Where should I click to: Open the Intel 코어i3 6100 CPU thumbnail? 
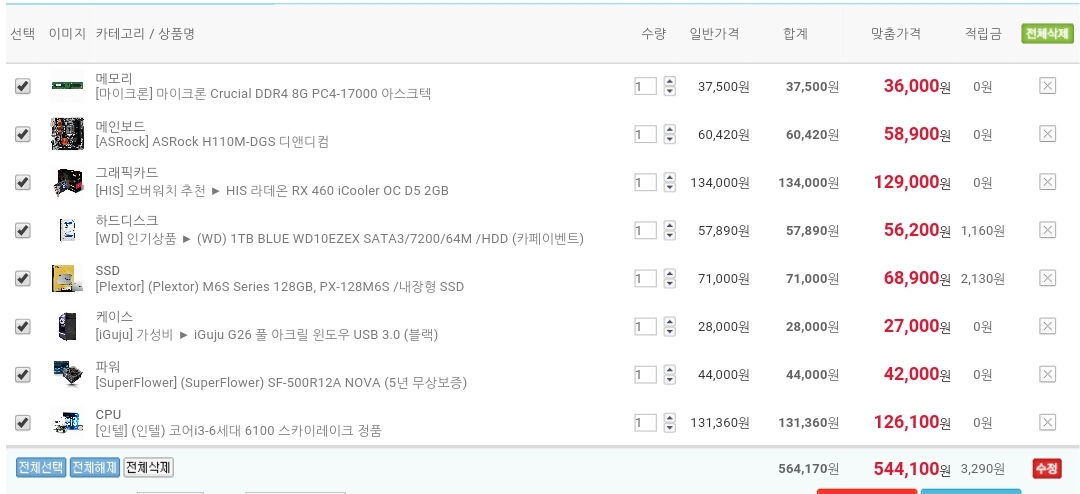click(68, 422)
